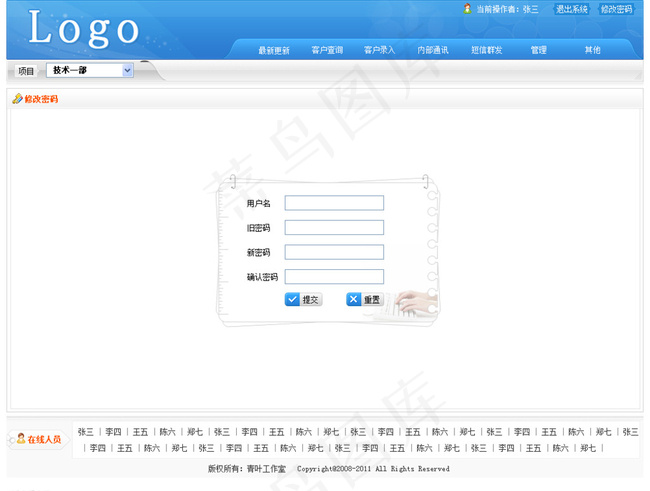Select the 短信群发 menu item

(487, 50)
